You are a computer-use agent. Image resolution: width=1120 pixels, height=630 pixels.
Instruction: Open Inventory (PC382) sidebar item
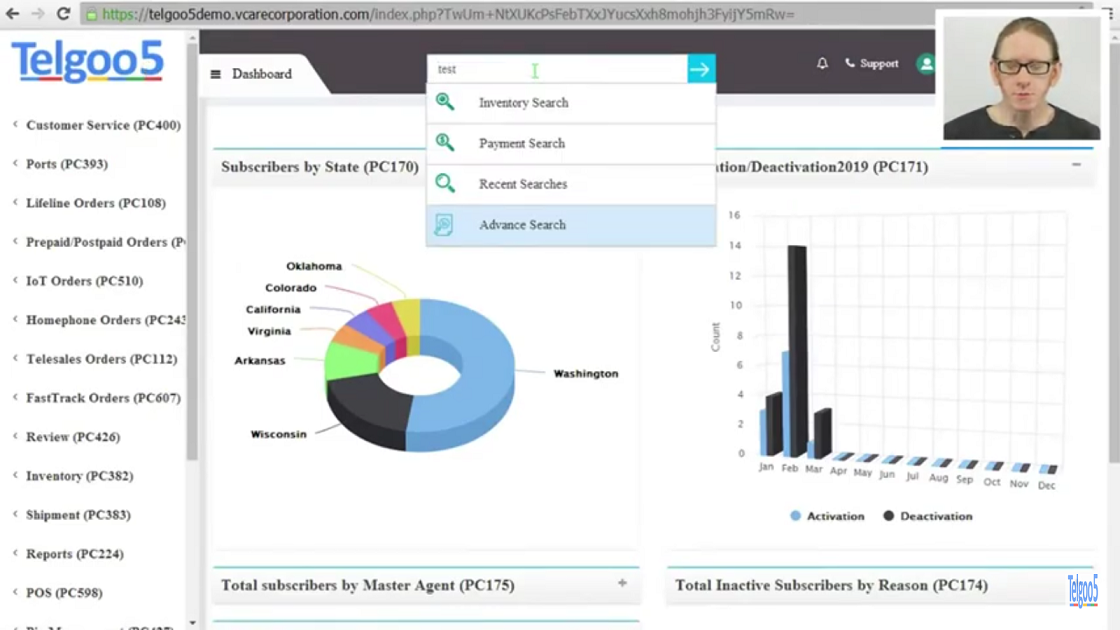pyautogui.click(x=79, y=476)
